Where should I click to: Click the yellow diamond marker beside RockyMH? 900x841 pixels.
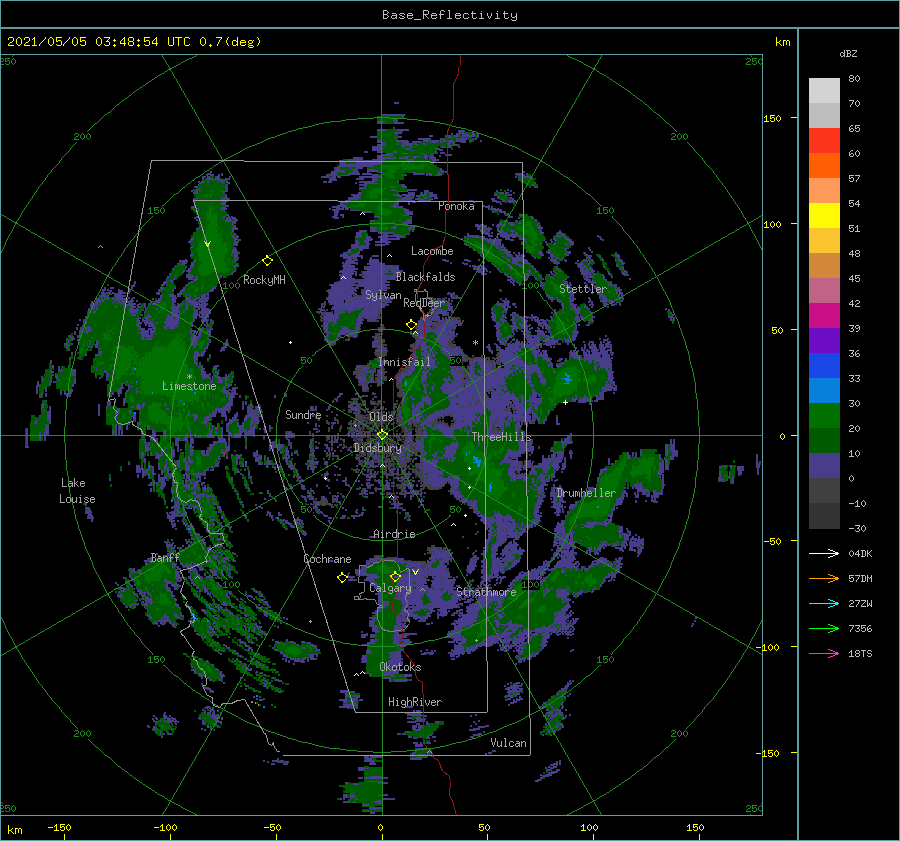(x=267, y=261)
